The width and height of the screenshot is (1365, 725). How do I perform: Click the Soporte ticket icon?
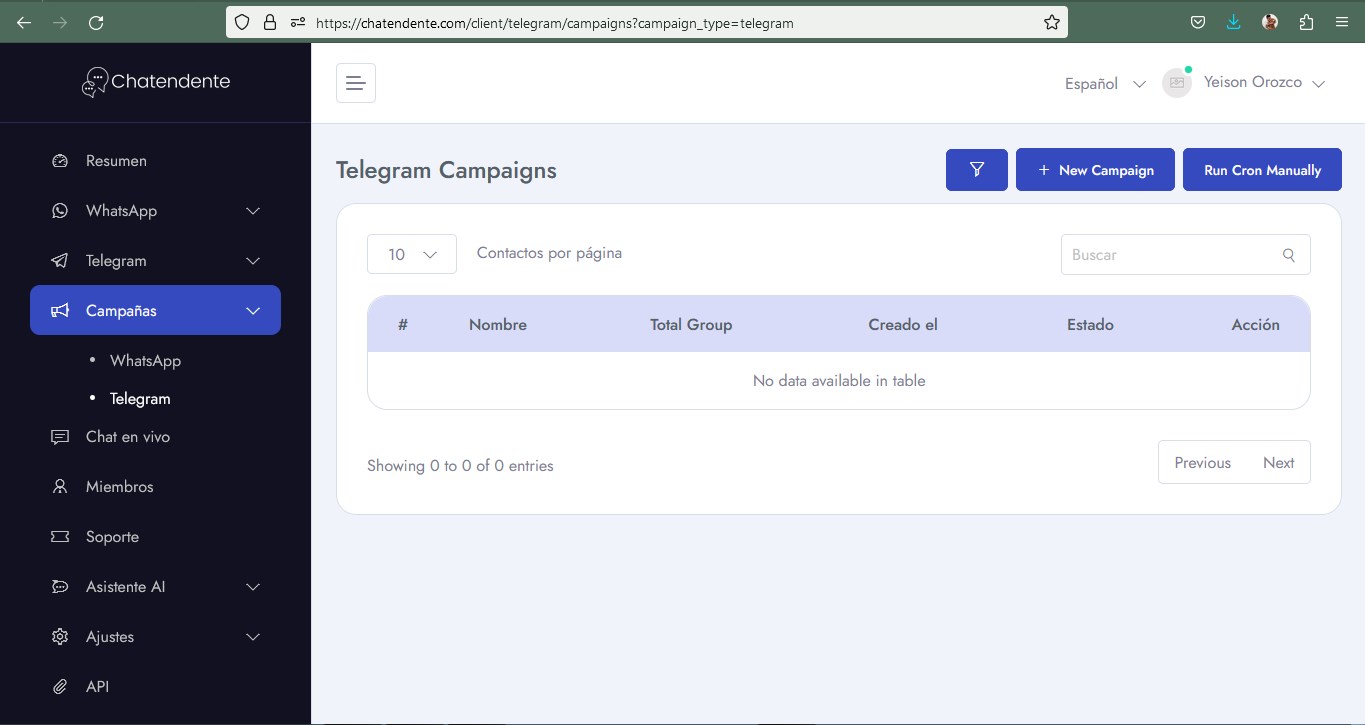click(60, 537)
